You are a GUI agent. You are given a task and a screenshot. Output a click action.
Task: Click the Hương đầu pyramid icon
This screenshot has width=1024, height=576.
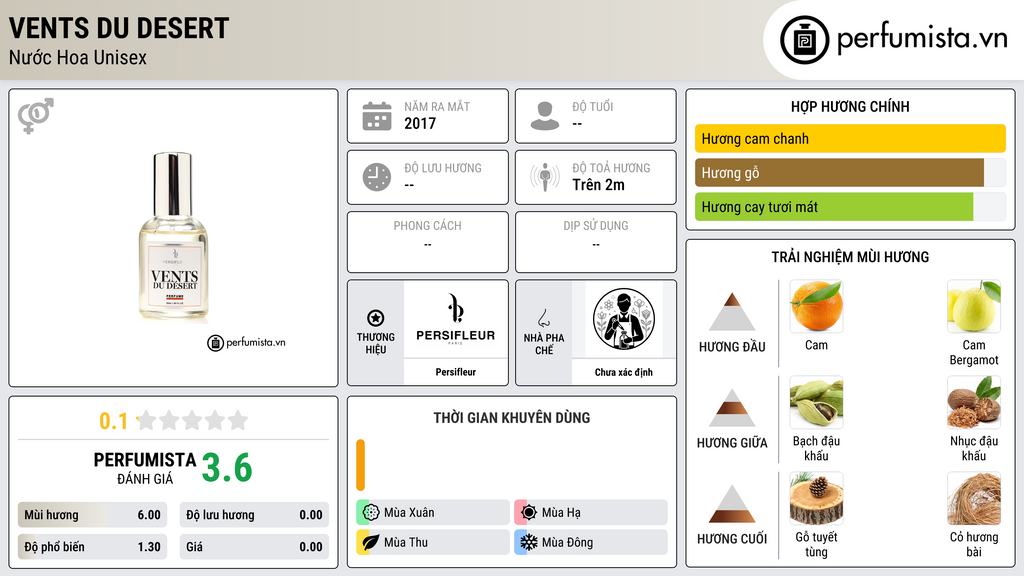pos(732,312)
